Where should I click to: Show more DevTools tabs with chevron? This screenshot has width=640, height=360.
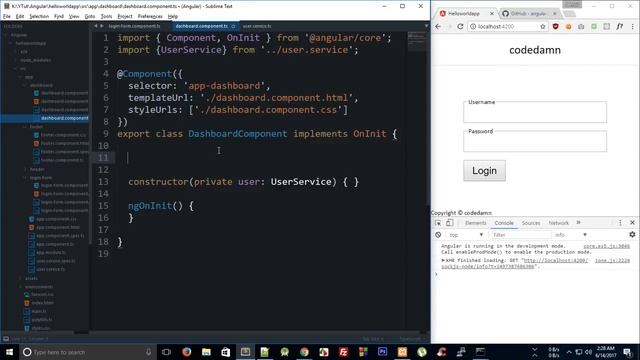pyautogui.click(x=578, y=222)
